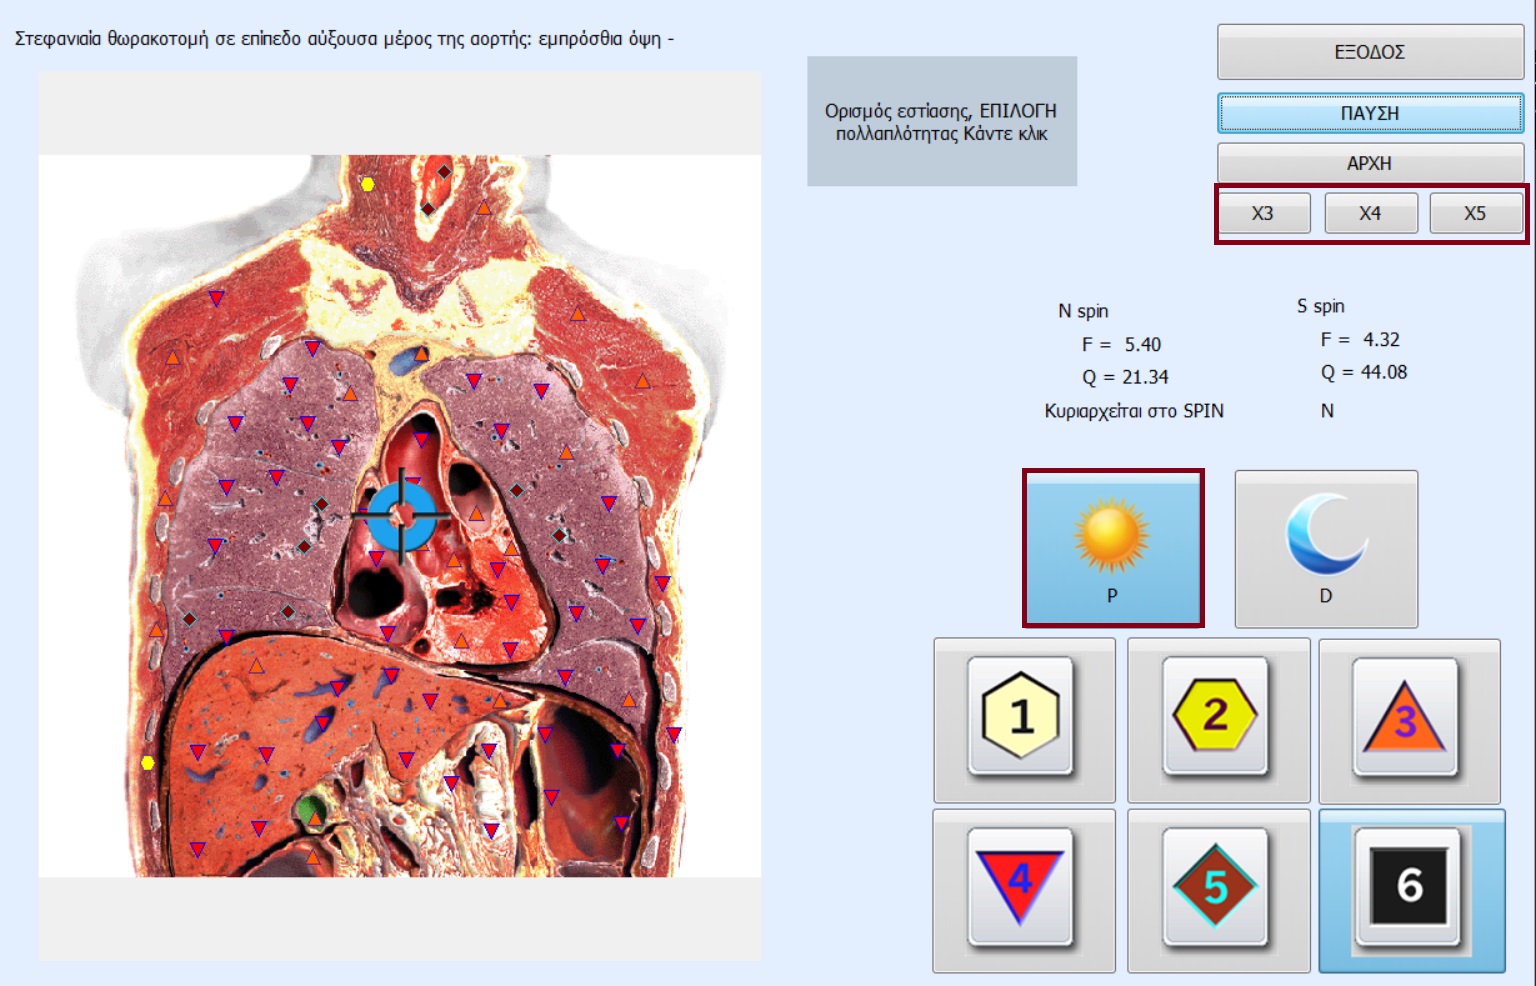Select marker level 1 pale hexagon
Viewport: 1536px width, 986px height.
tap(1024, 720)
